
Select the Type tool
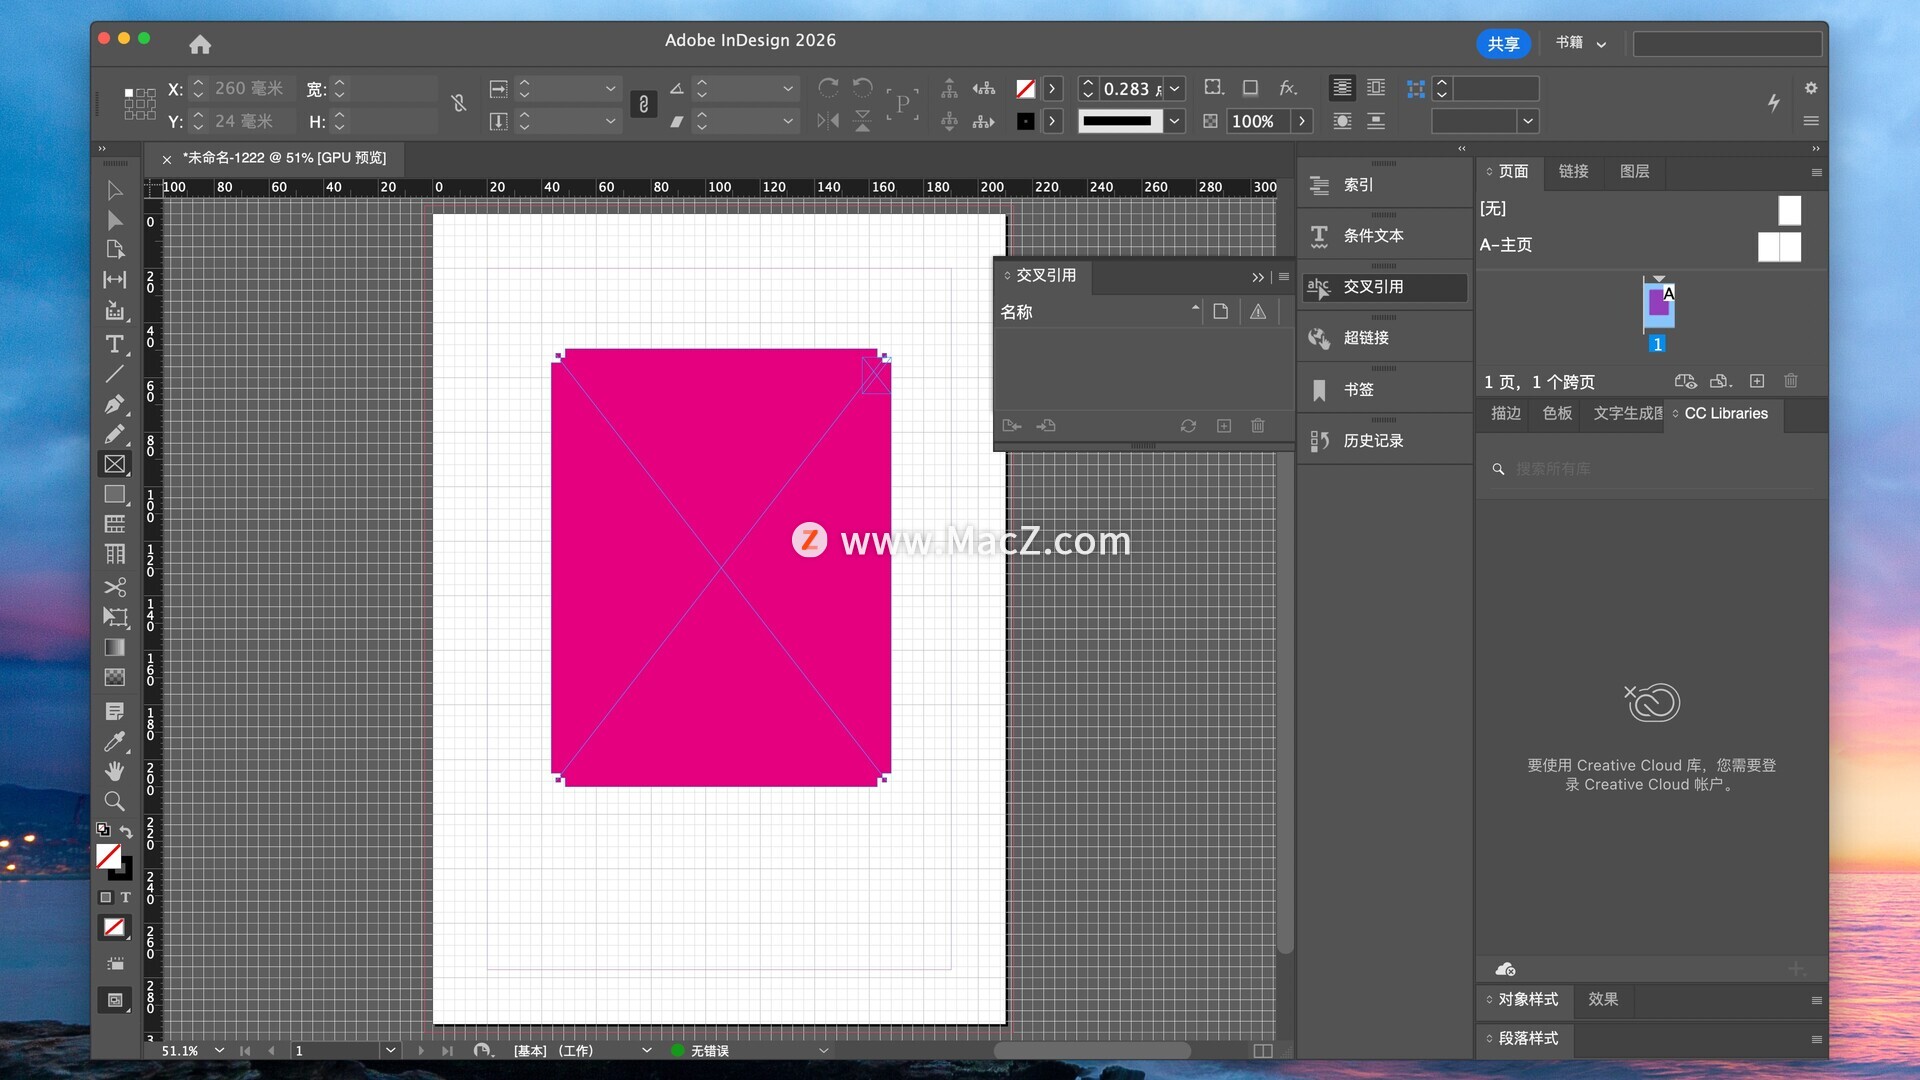click(114, 344)
